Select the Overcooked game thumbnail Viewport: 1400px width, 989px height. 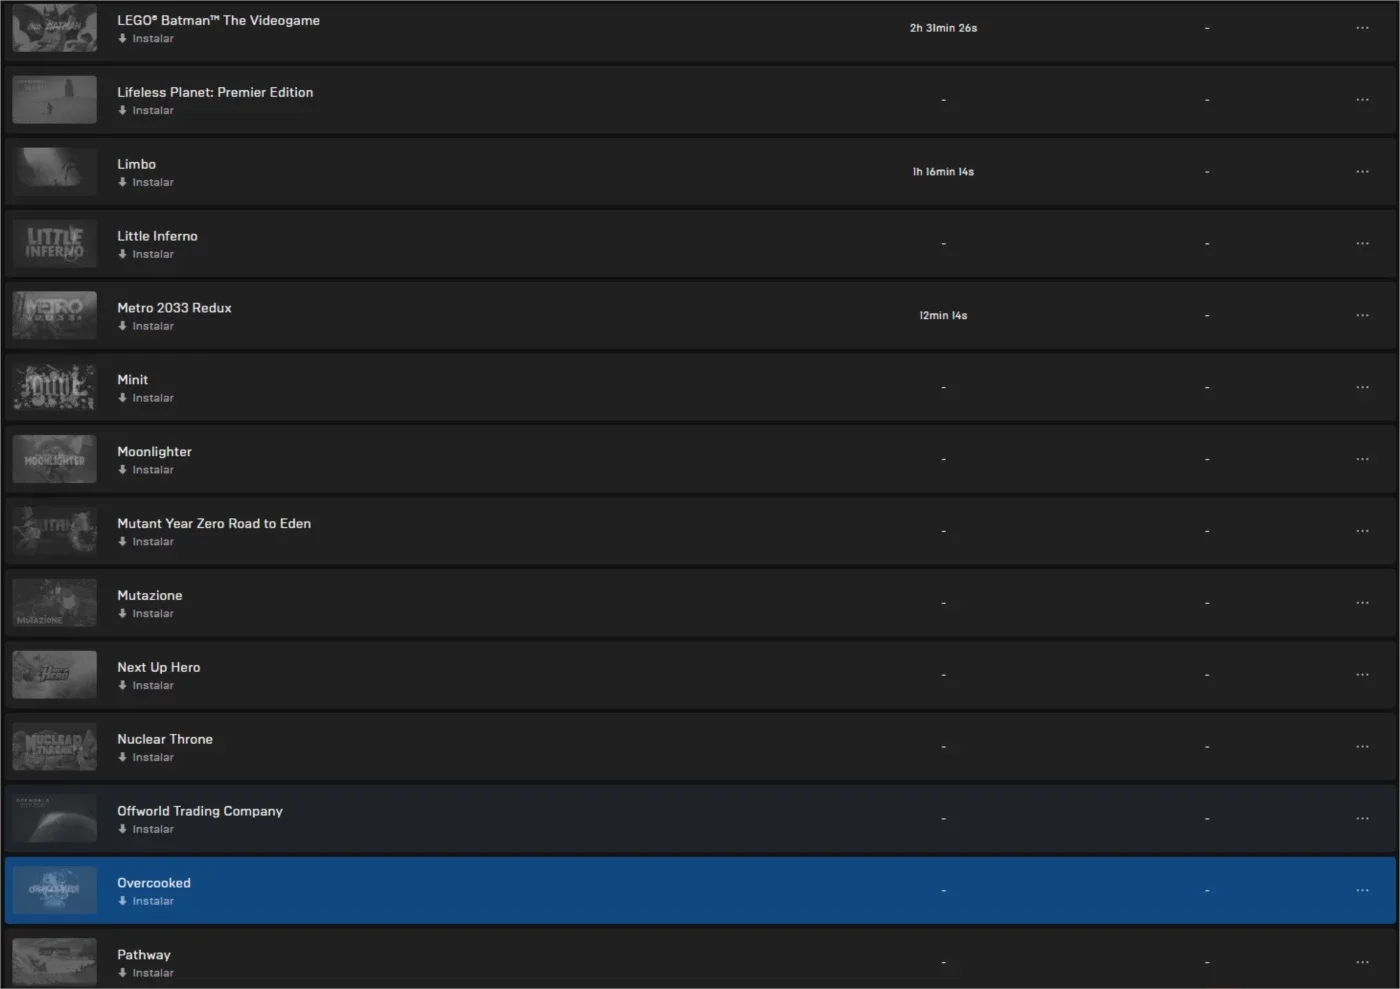click(x=55, y=891)
